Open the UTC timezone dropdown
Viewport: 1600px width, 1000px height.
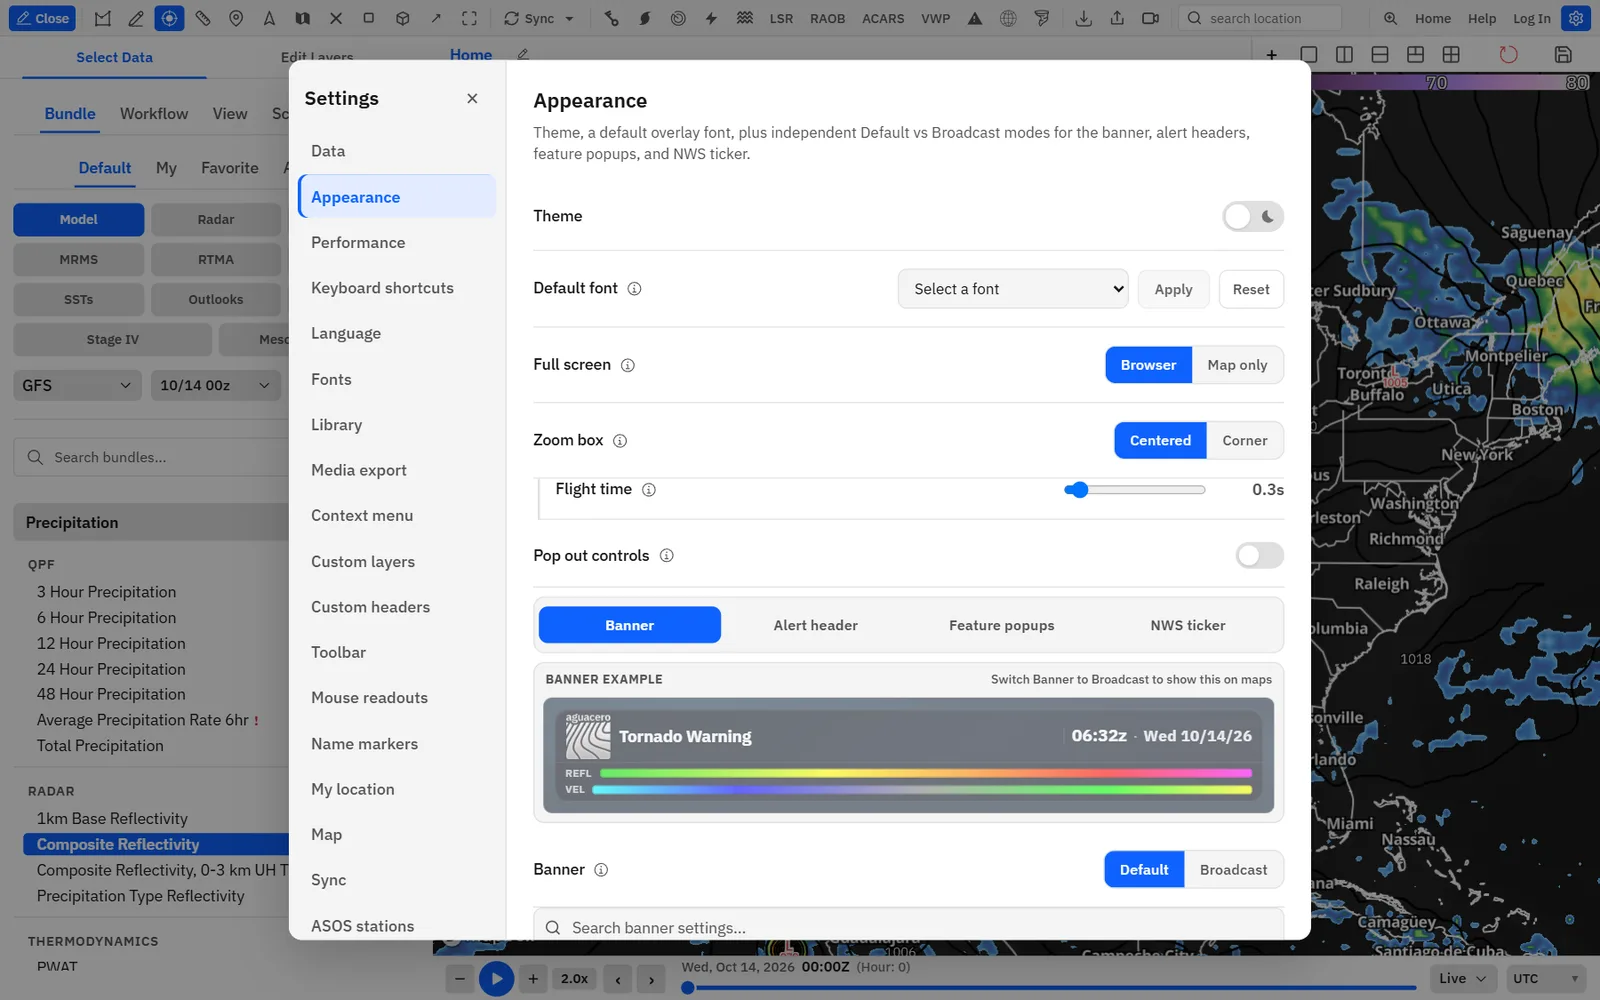pos(1546,979)
